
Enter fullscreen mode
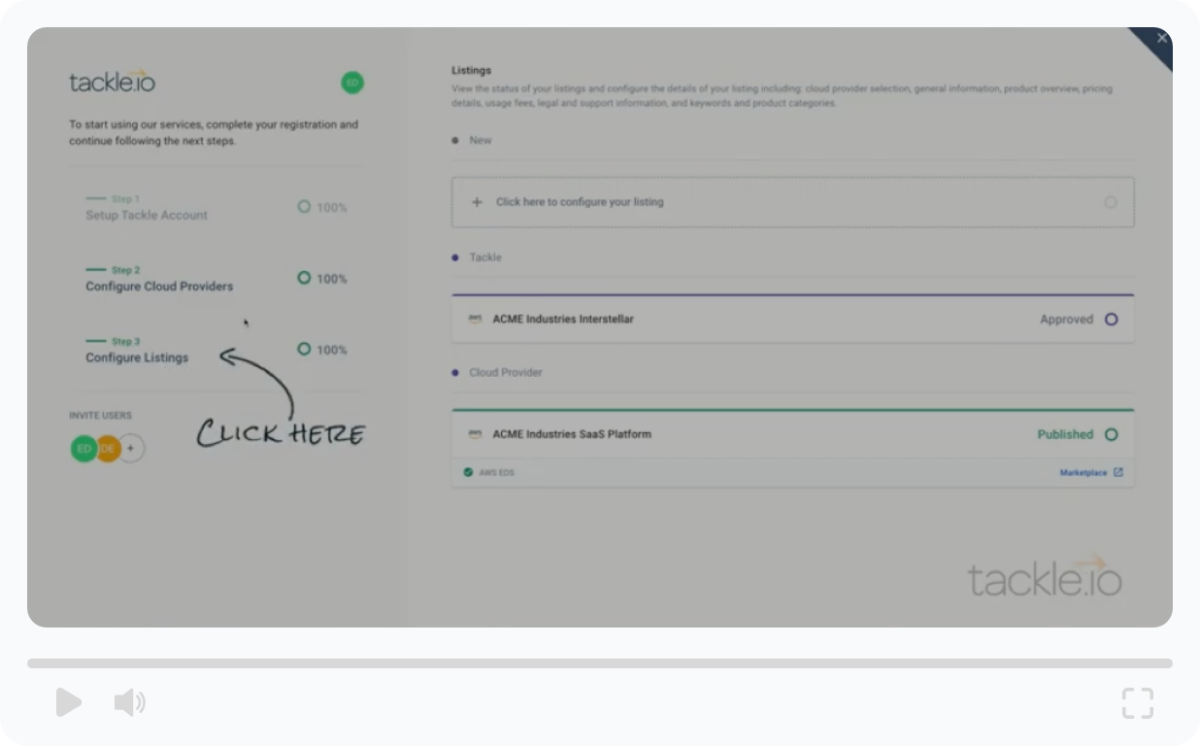(x=1137, y=702)
